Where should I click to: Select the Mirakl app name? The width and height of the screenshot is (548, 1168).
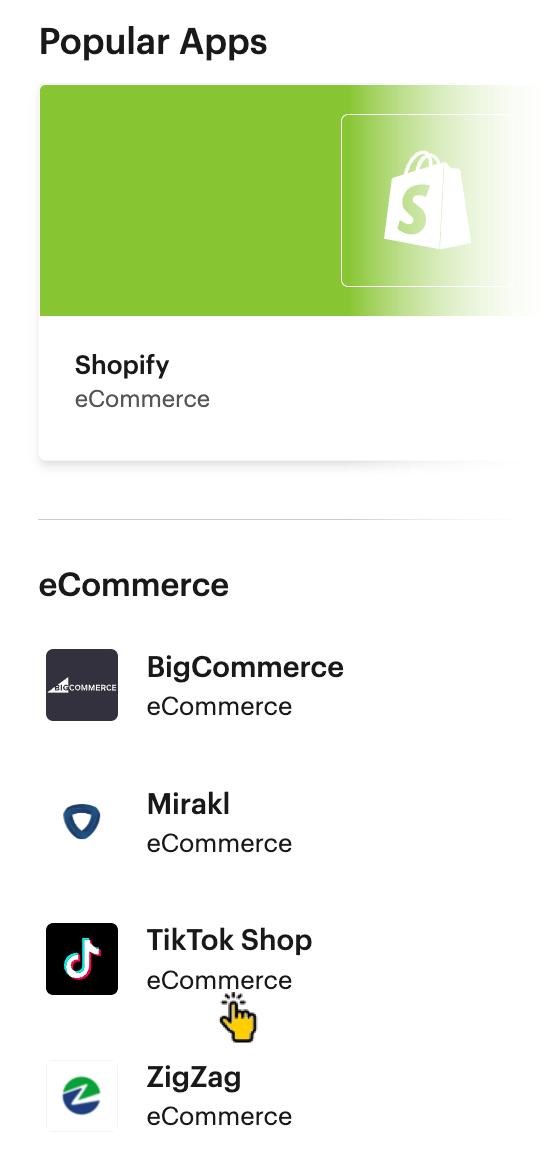coord(188,804)
